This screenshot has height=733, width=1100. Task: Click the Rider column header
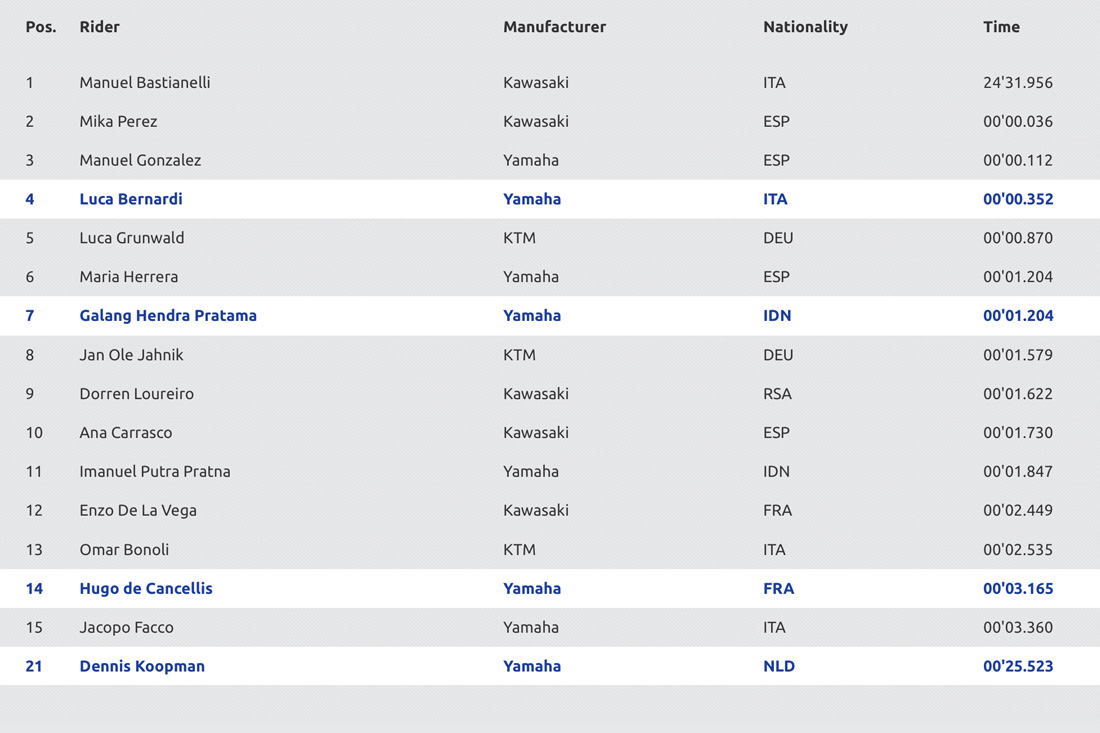99,27
